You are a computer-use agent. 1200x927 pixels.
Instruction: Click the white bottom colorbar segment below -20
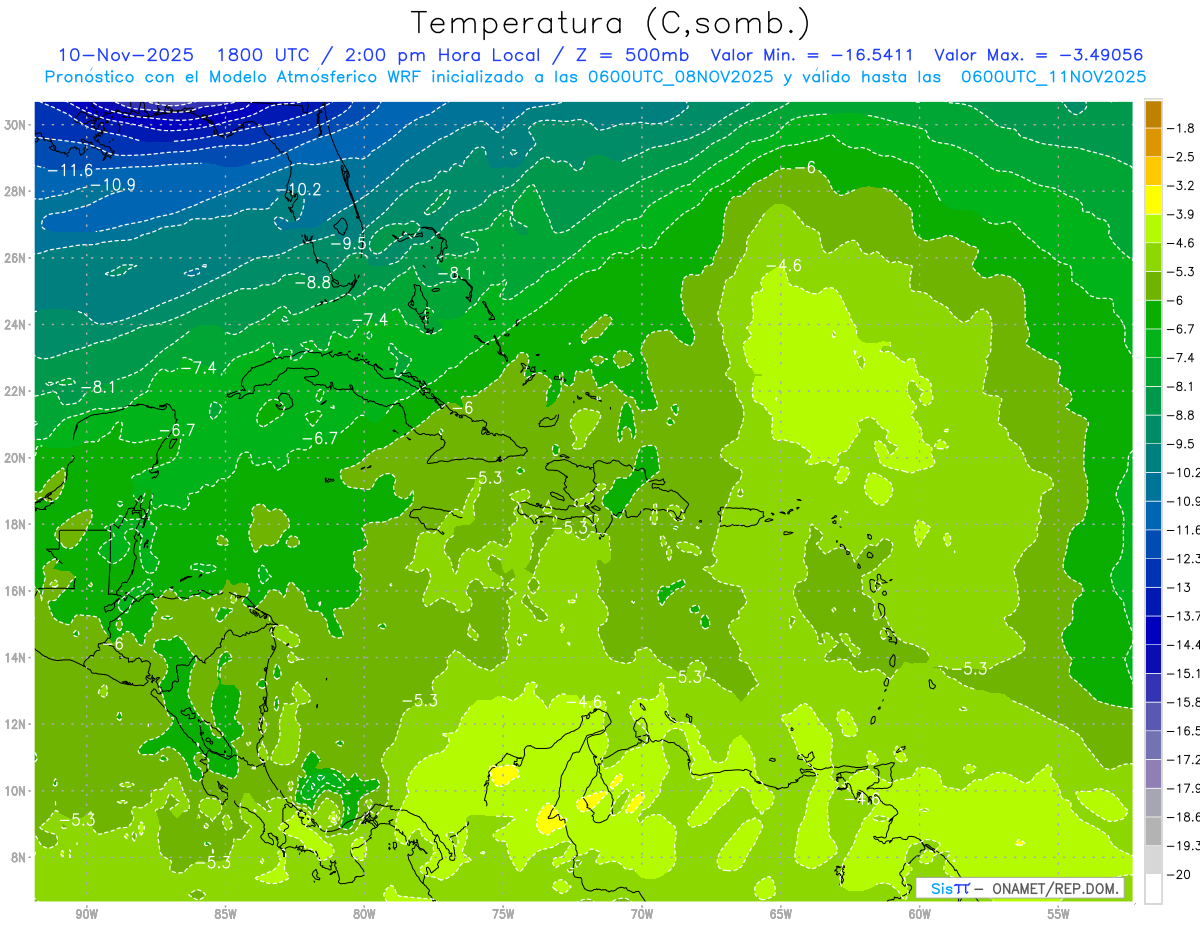coord(1153,889)
